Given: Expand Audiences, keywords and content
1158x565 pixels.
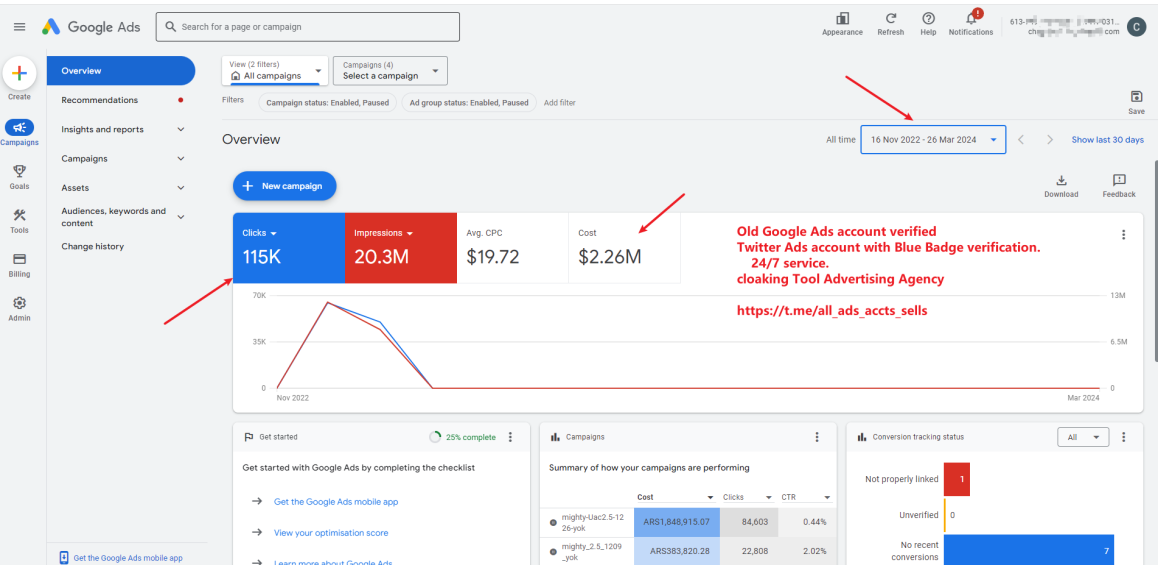Looking at the screenshot, I should 181,216.
